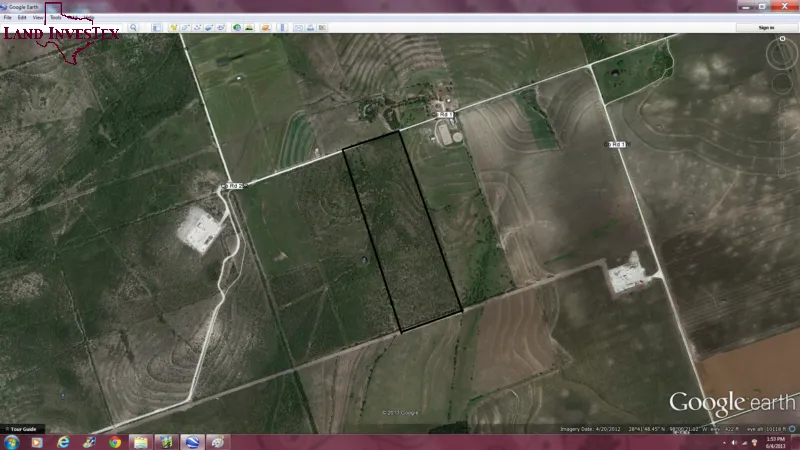
Task: Open the File menu
Action: (x=7, y=18)
